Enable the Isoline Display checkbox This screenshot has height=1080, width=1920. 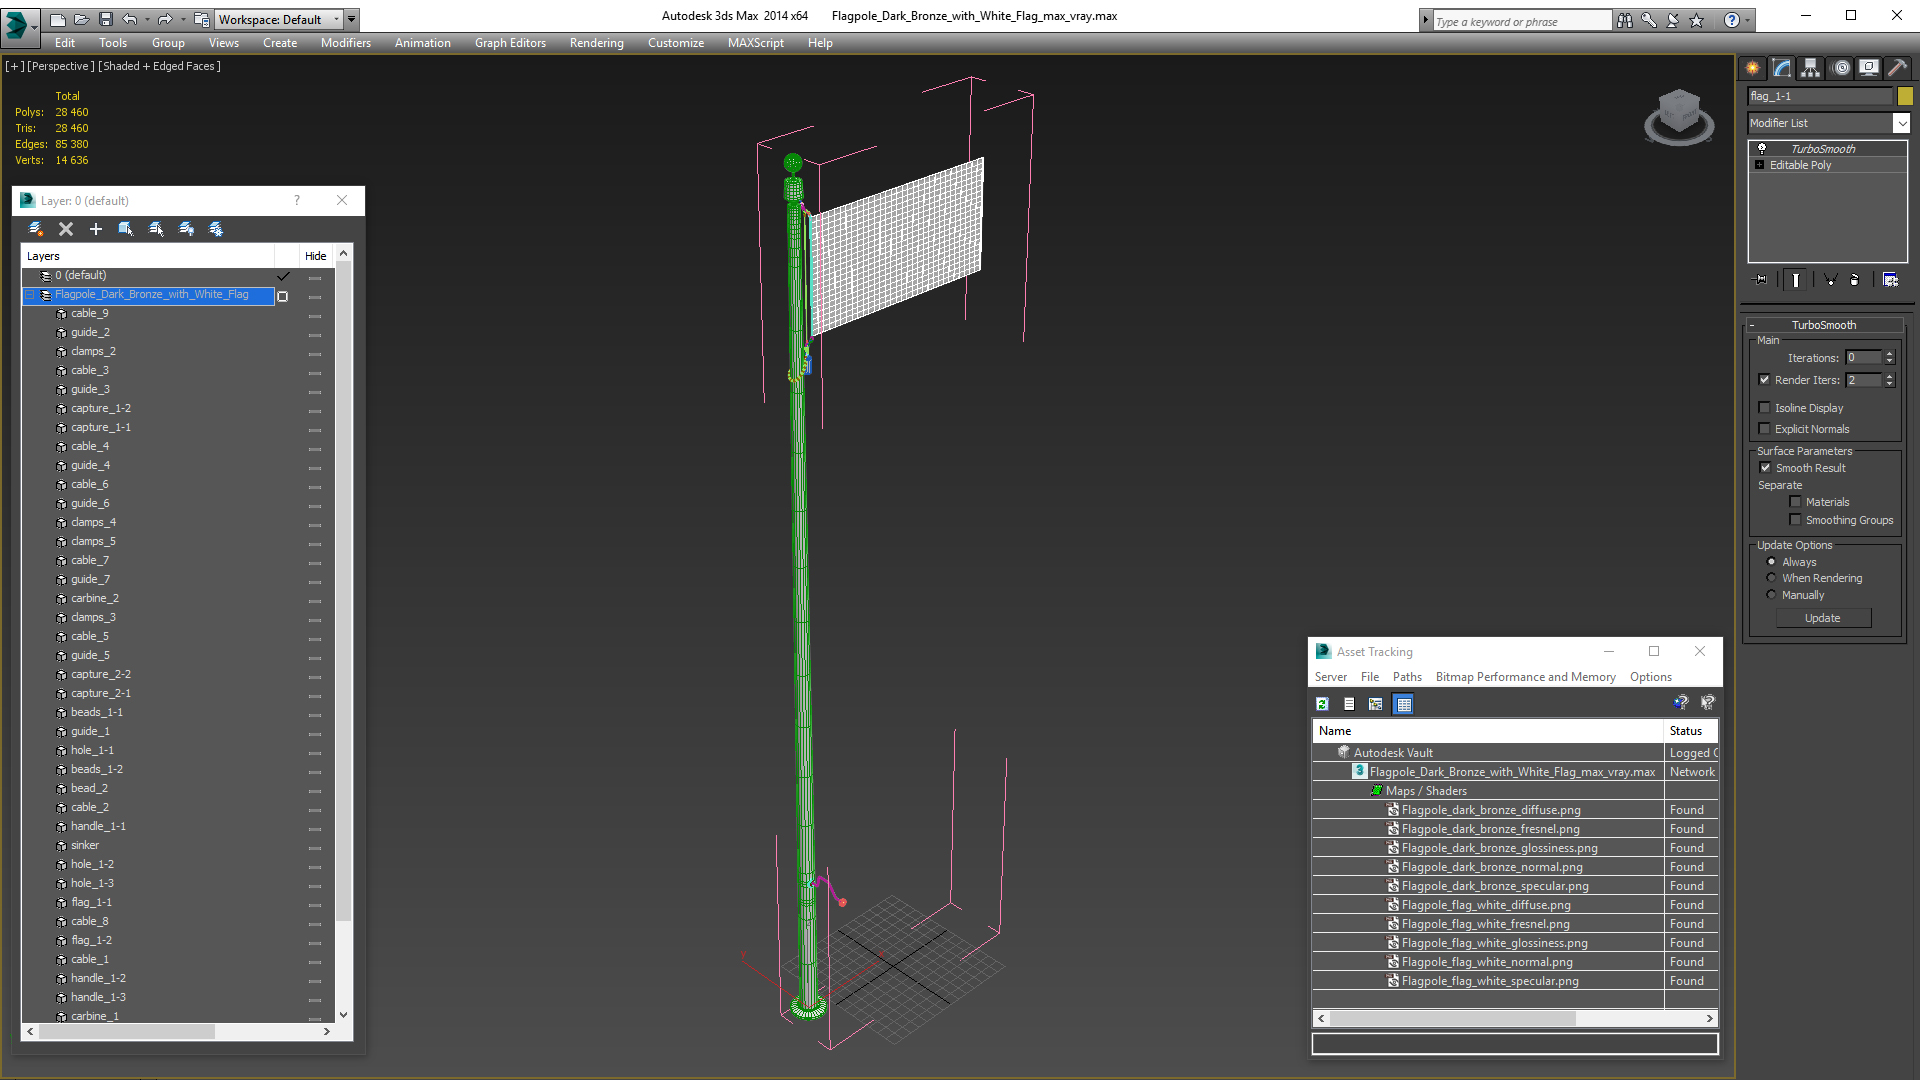click(x=1765, y=408)
